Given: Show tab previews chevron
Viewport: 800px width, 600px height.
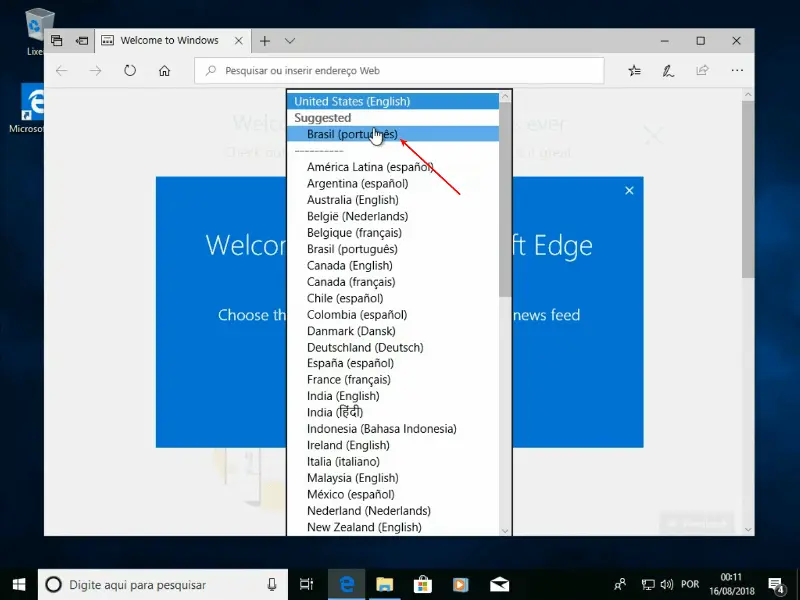Looking at the screenshot, I should [290, 41].
